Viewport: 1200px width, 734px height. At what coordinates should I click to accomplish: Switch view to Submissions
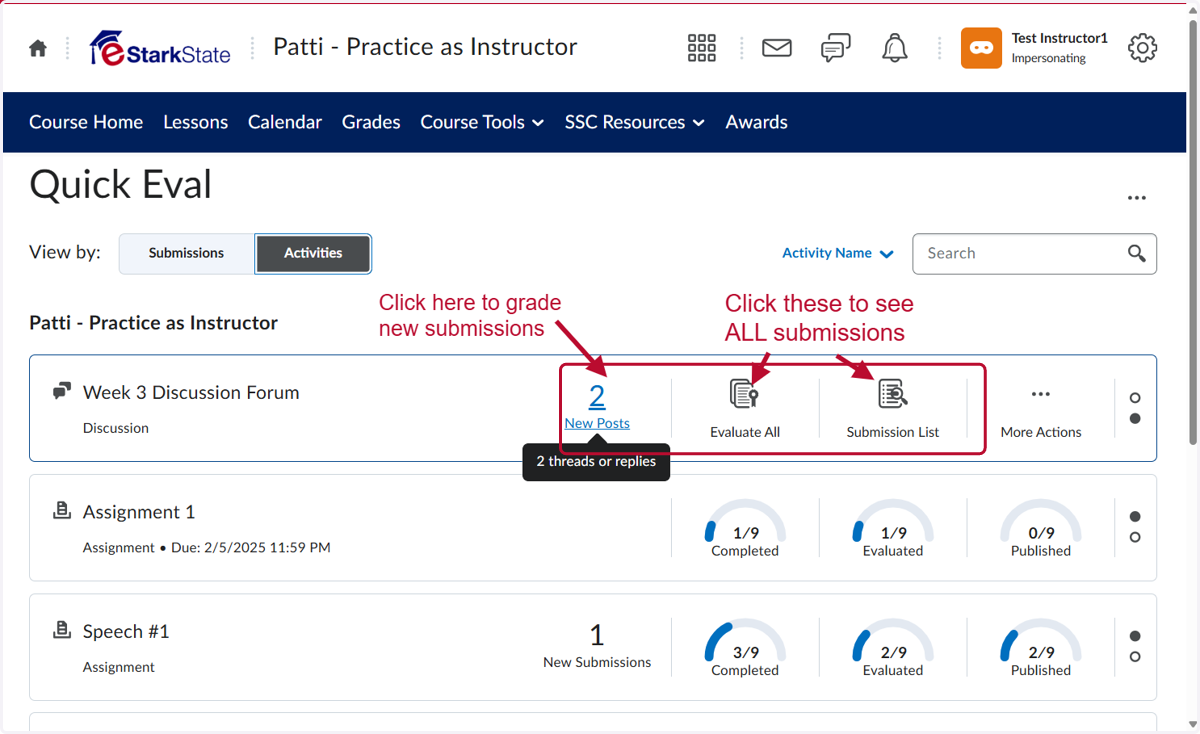[186, 253]
